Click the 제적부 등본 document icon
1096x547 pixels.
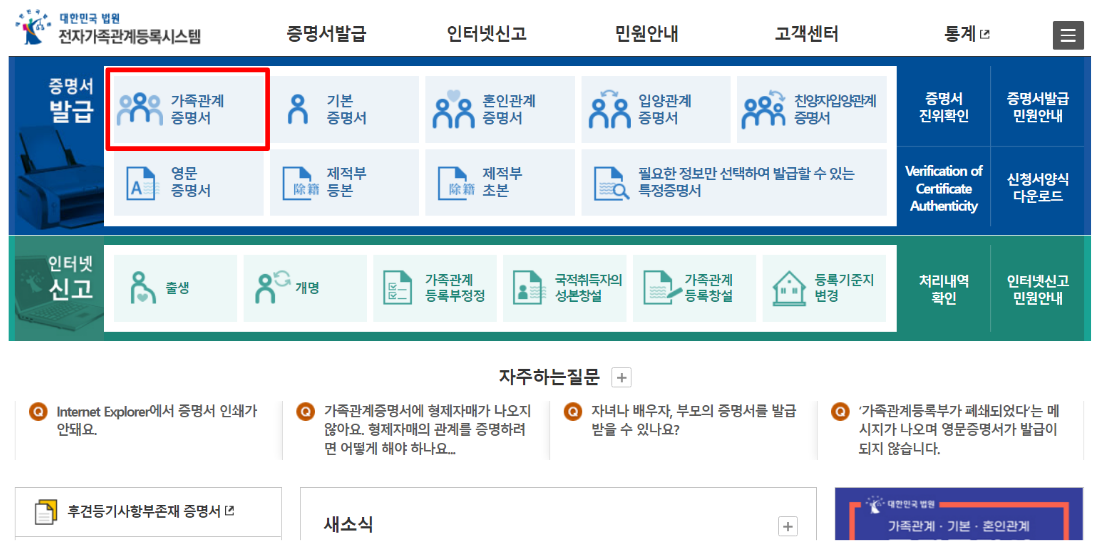[299, 182]
